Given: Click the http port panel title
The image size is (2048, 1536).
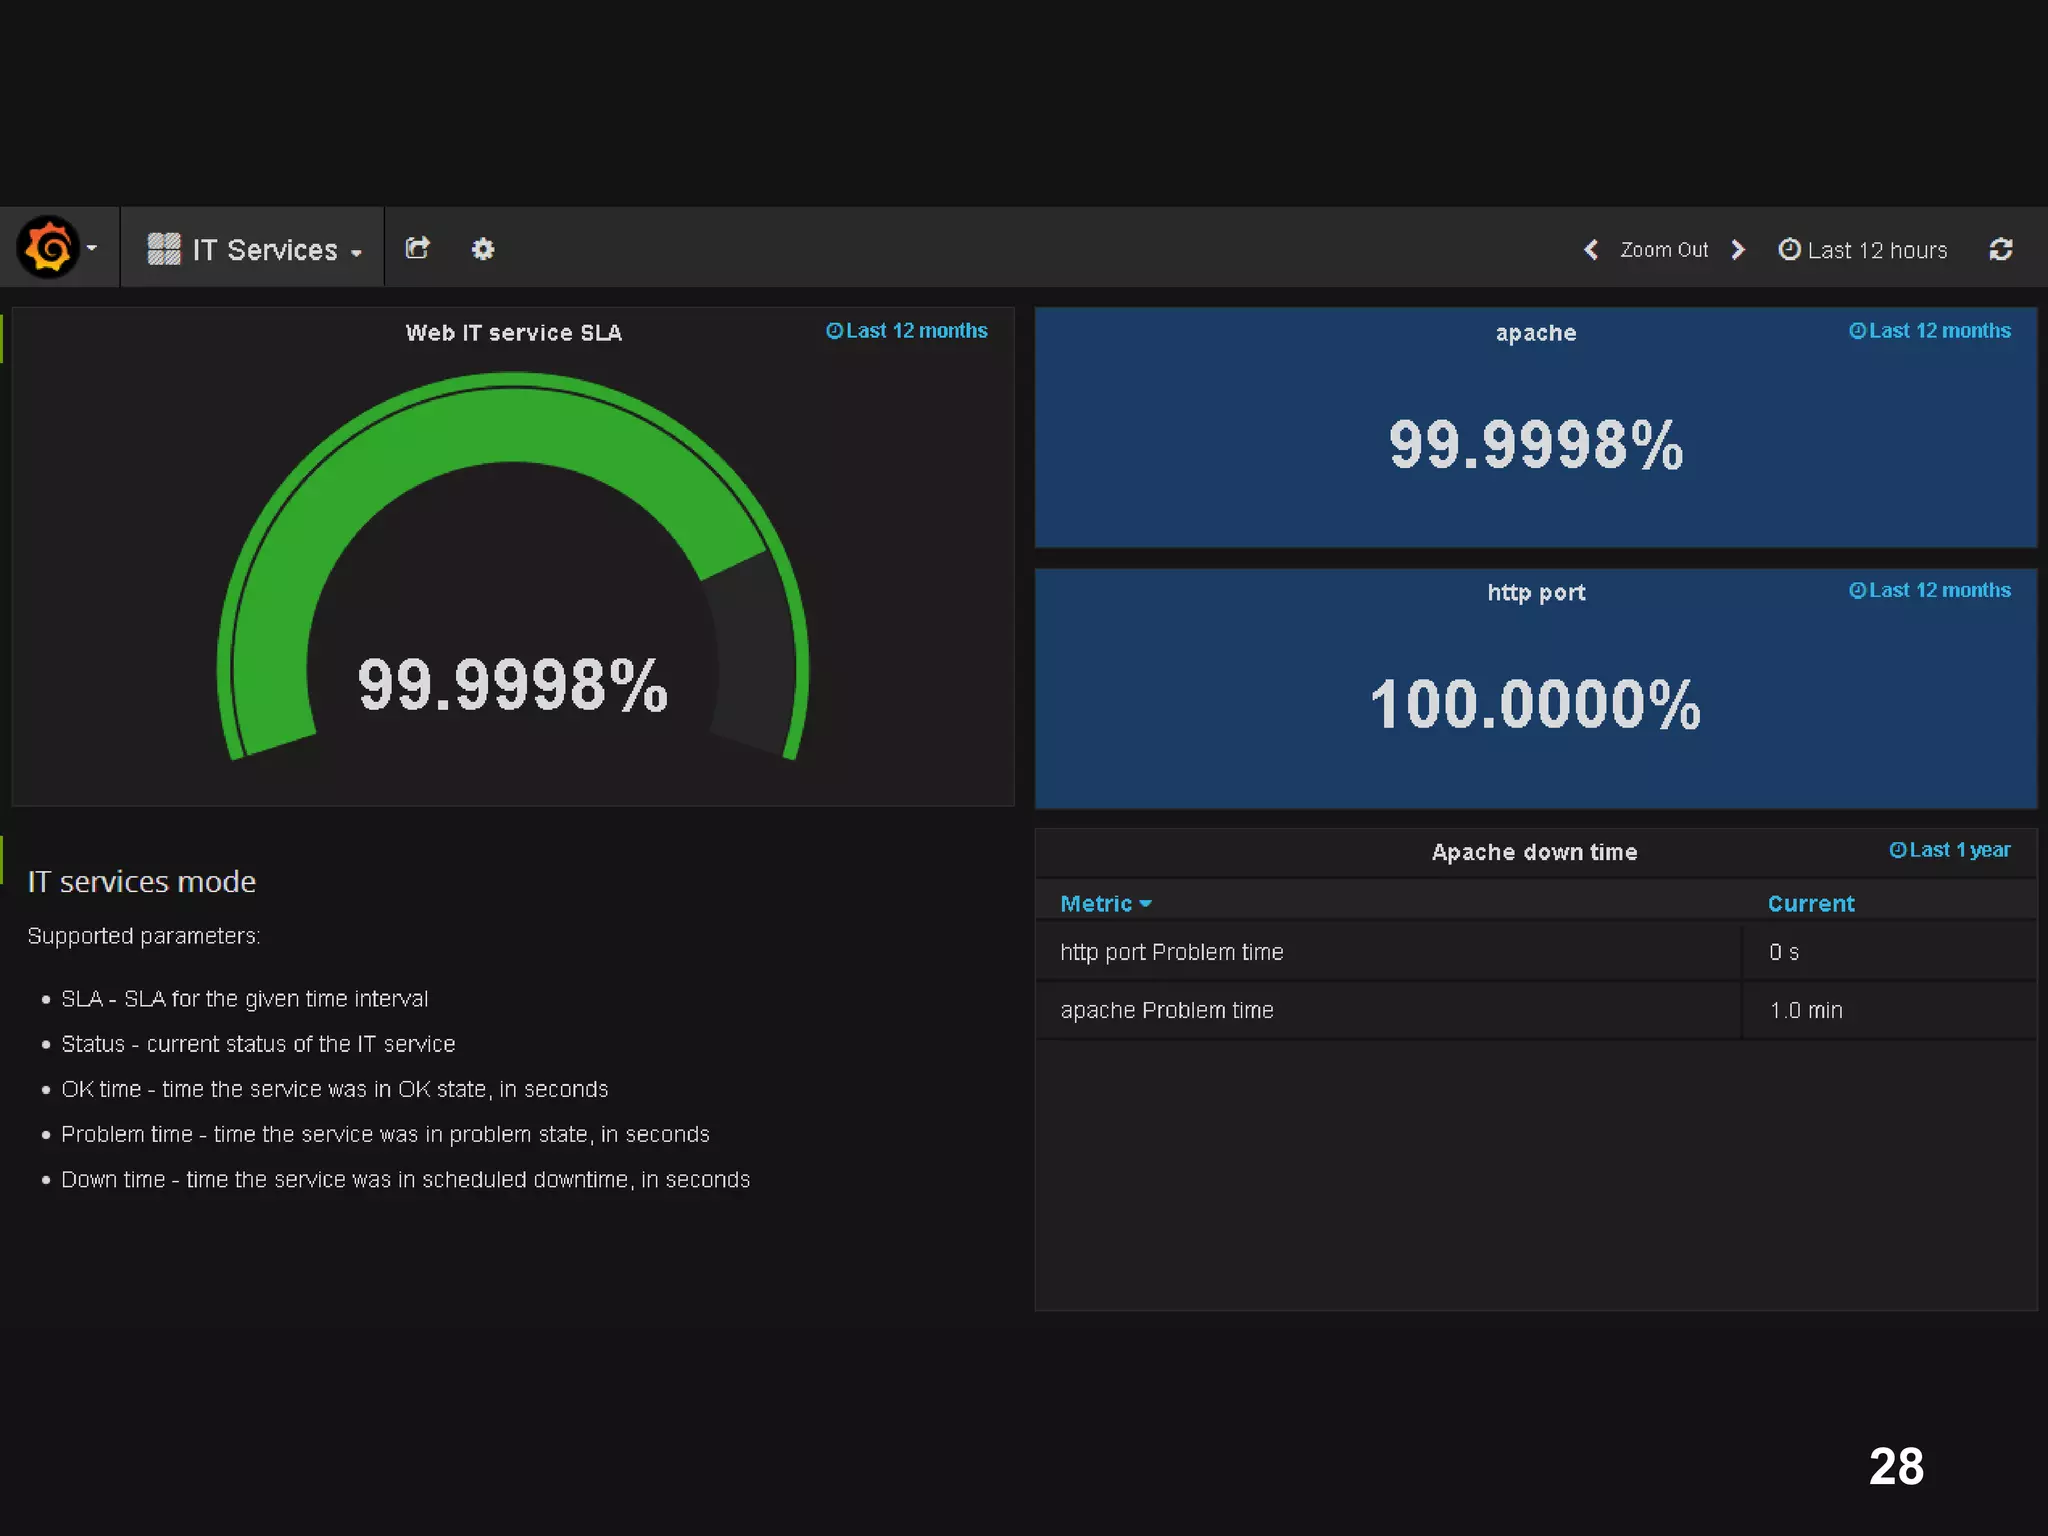Looking at the screenshot, I should tap(1535, 593).
